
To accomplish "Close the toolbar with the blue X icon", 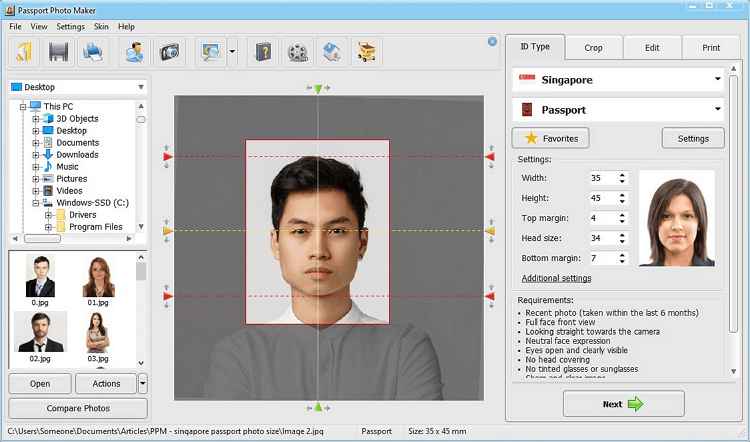I will click(x=492, y=42).
